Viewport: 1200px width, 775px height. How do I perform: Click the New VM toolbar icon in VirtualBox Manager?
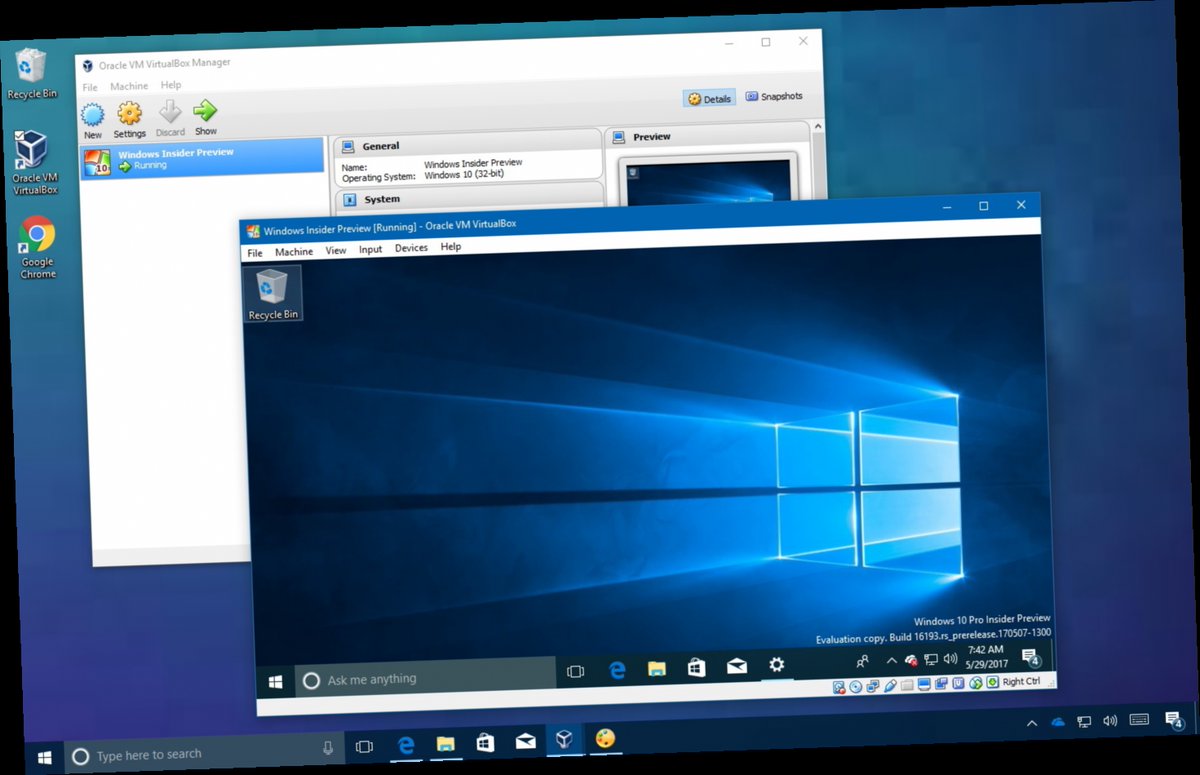(93, 113)
